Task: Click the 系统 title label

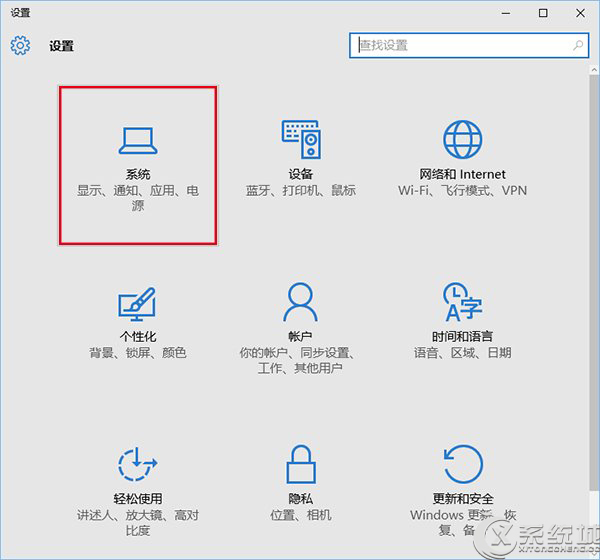Action: [138, 174]
